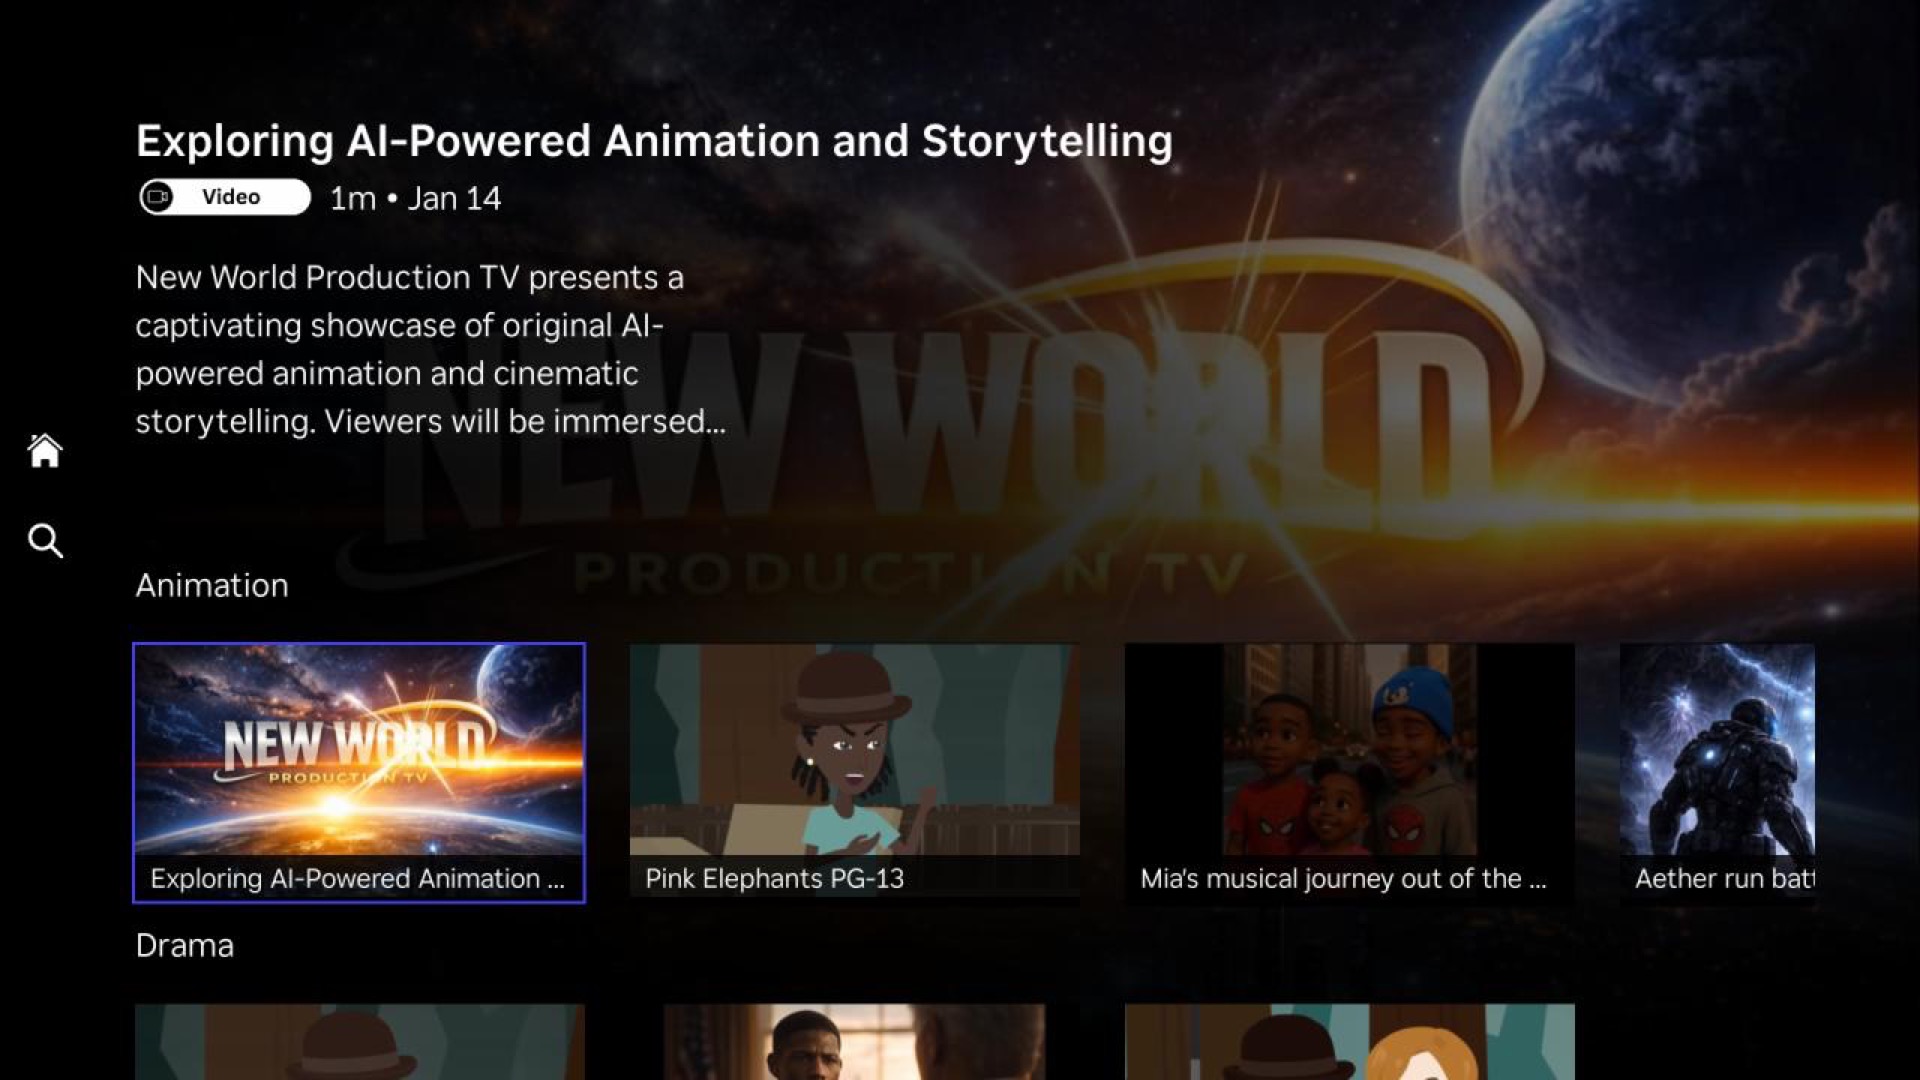
Task: Click the 'Pink Elephants PG-13' caption
Action: point(775,878)
